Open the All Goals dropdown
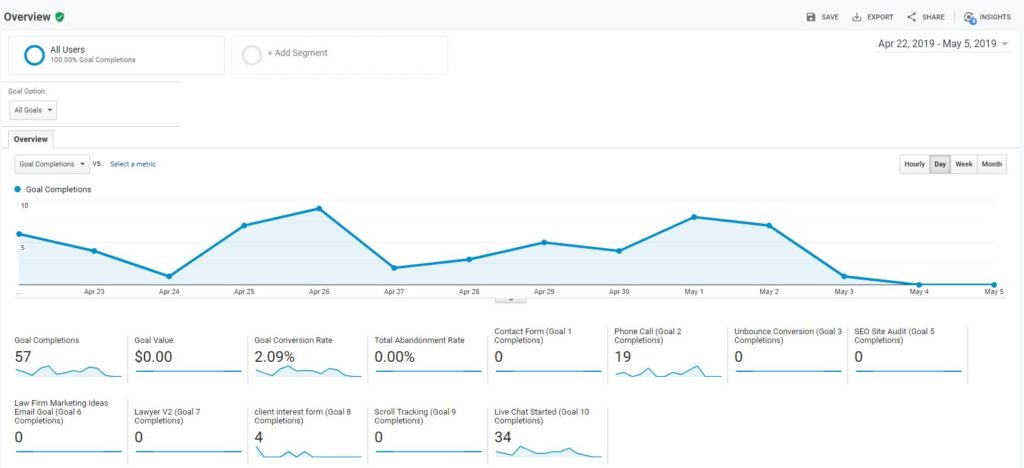Screen dimensions: 1024x468 [x=33, y=110]
